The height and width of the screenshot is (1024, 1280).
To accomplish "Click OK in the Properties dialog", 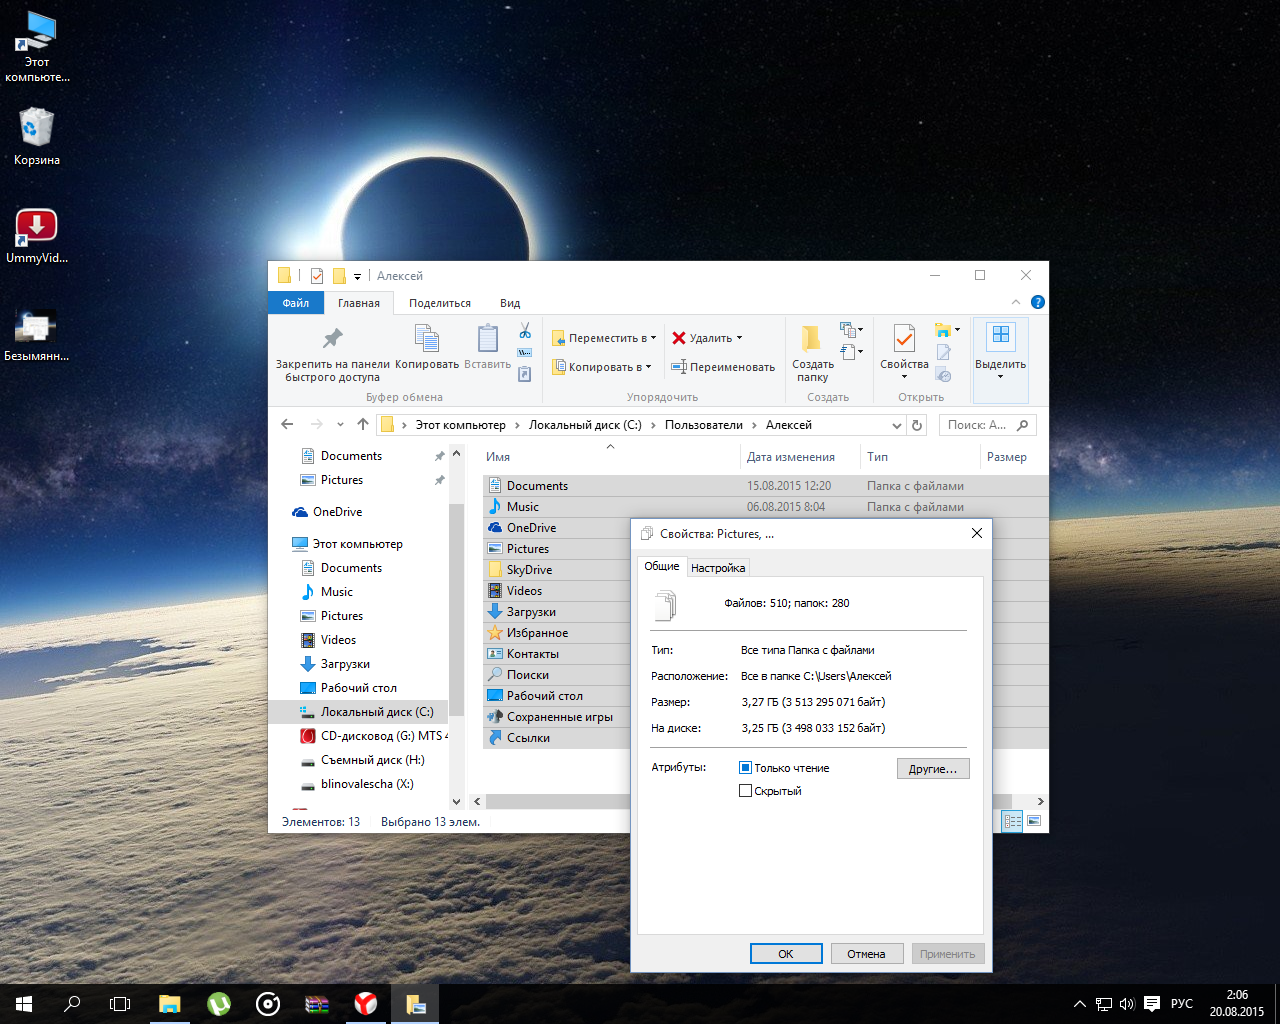I will pyautogui.click(x=786, y=954).
